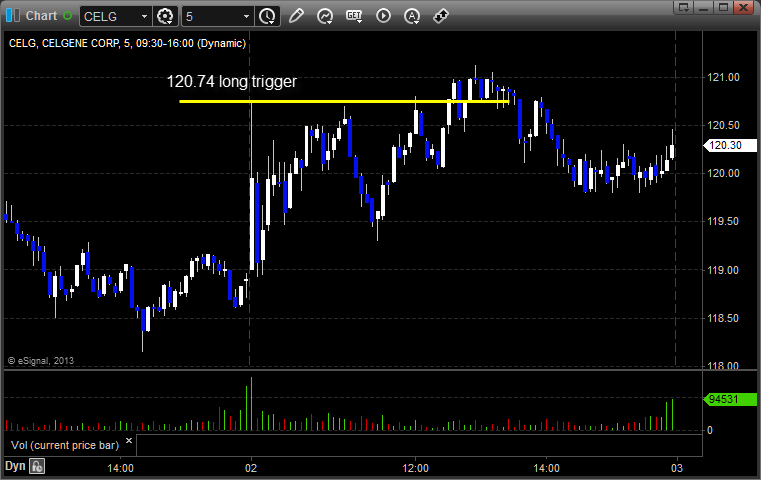
Task: Open the chart settings gear menu
Action: (x=165, y=17)
